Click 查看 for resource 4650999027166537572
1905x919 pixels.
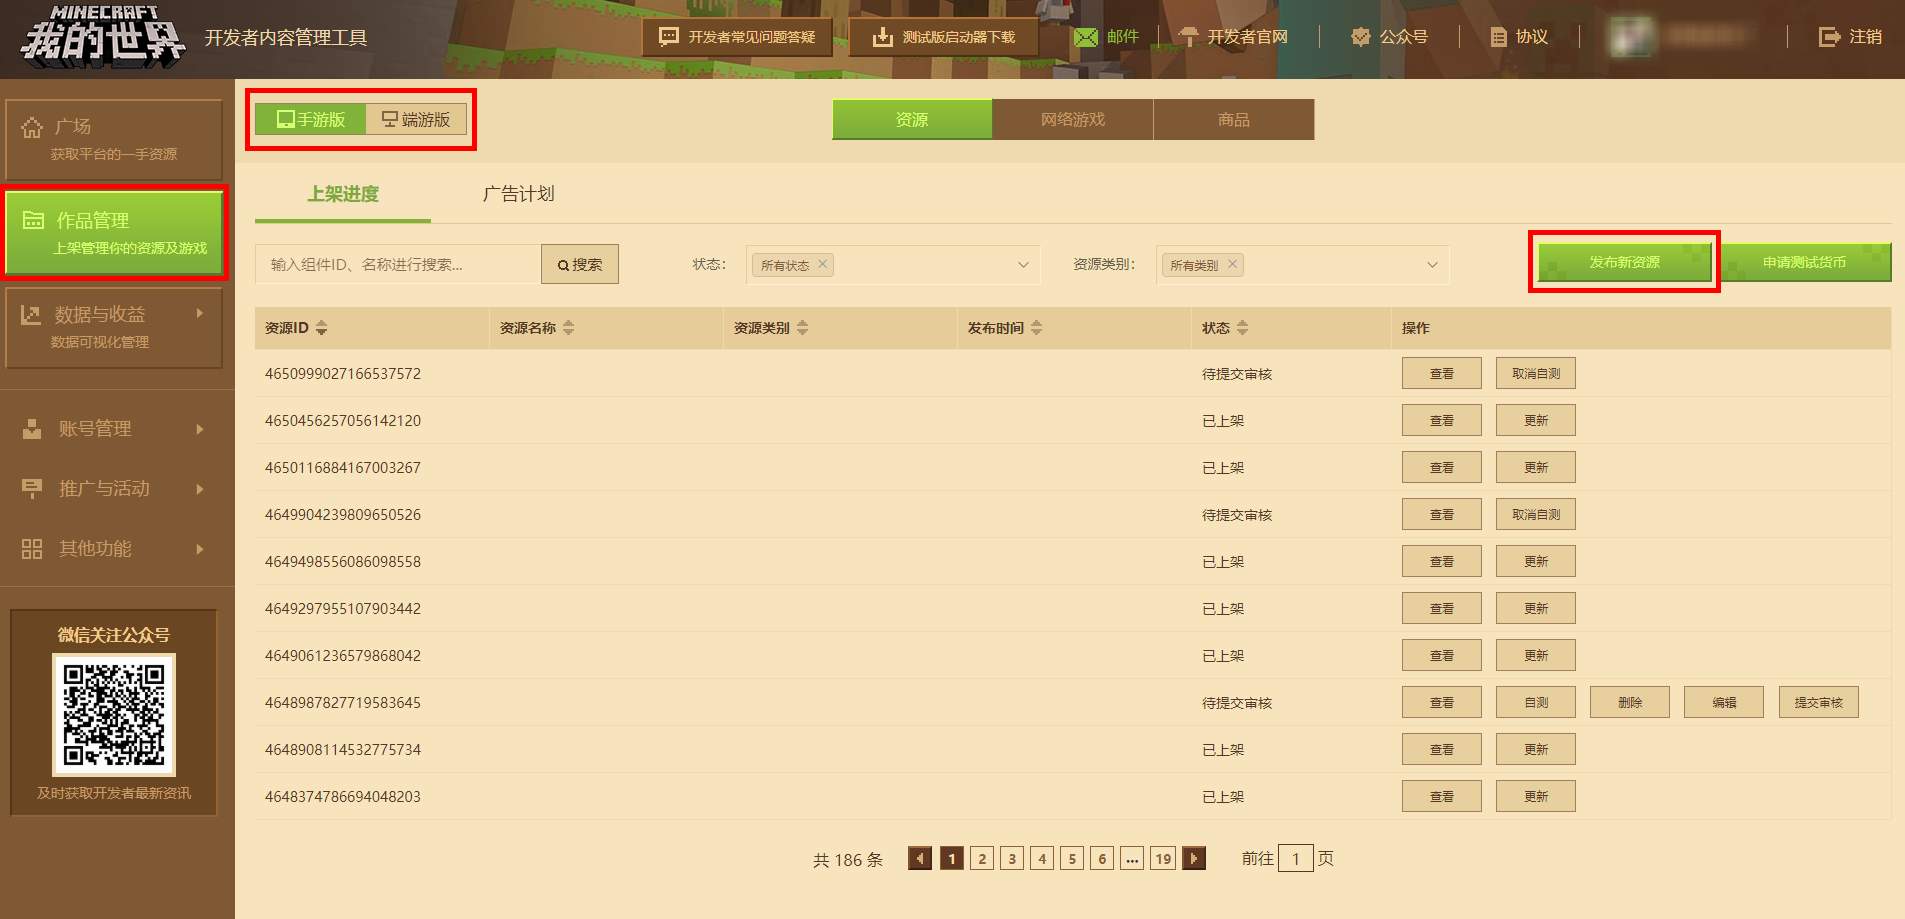coord(1441,374)
